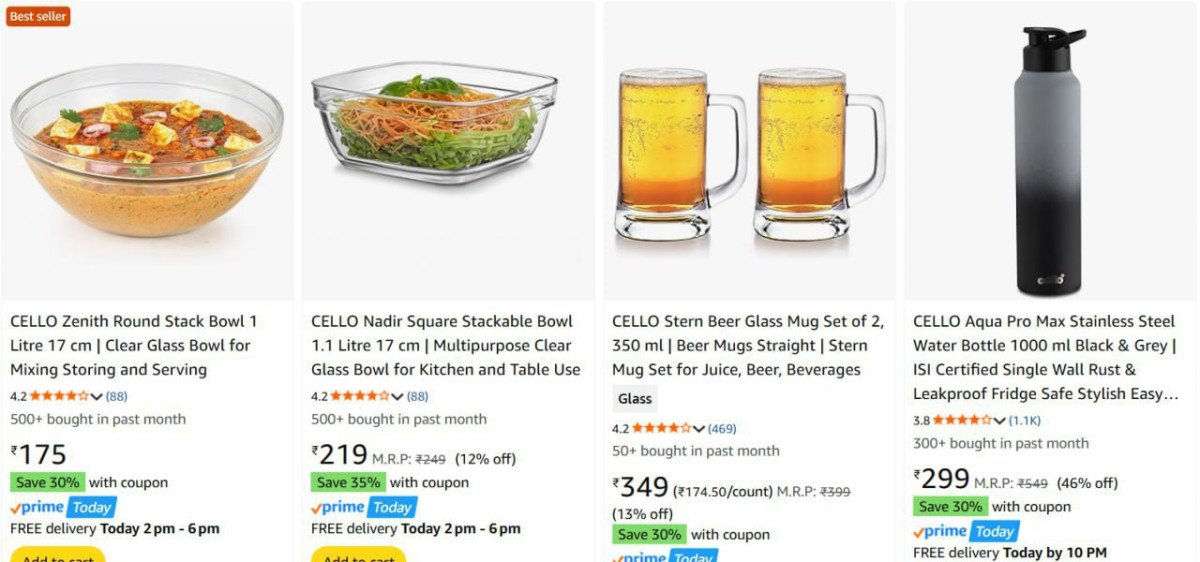This screenshot has width=1200, height=562.
Task: Open Nadir Square Stackable Bowl image
Action: click(434, 125)
